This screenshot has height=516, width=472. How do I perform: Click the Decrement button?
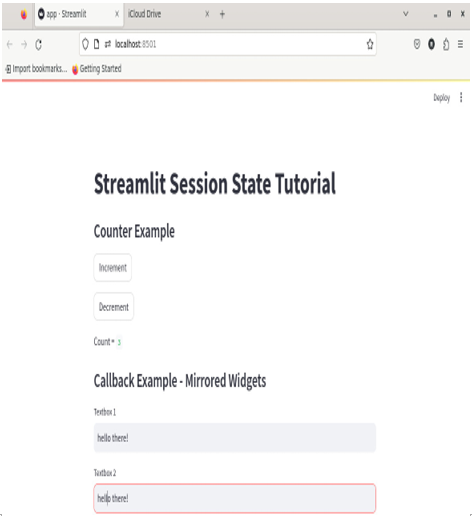coord(114,307)
